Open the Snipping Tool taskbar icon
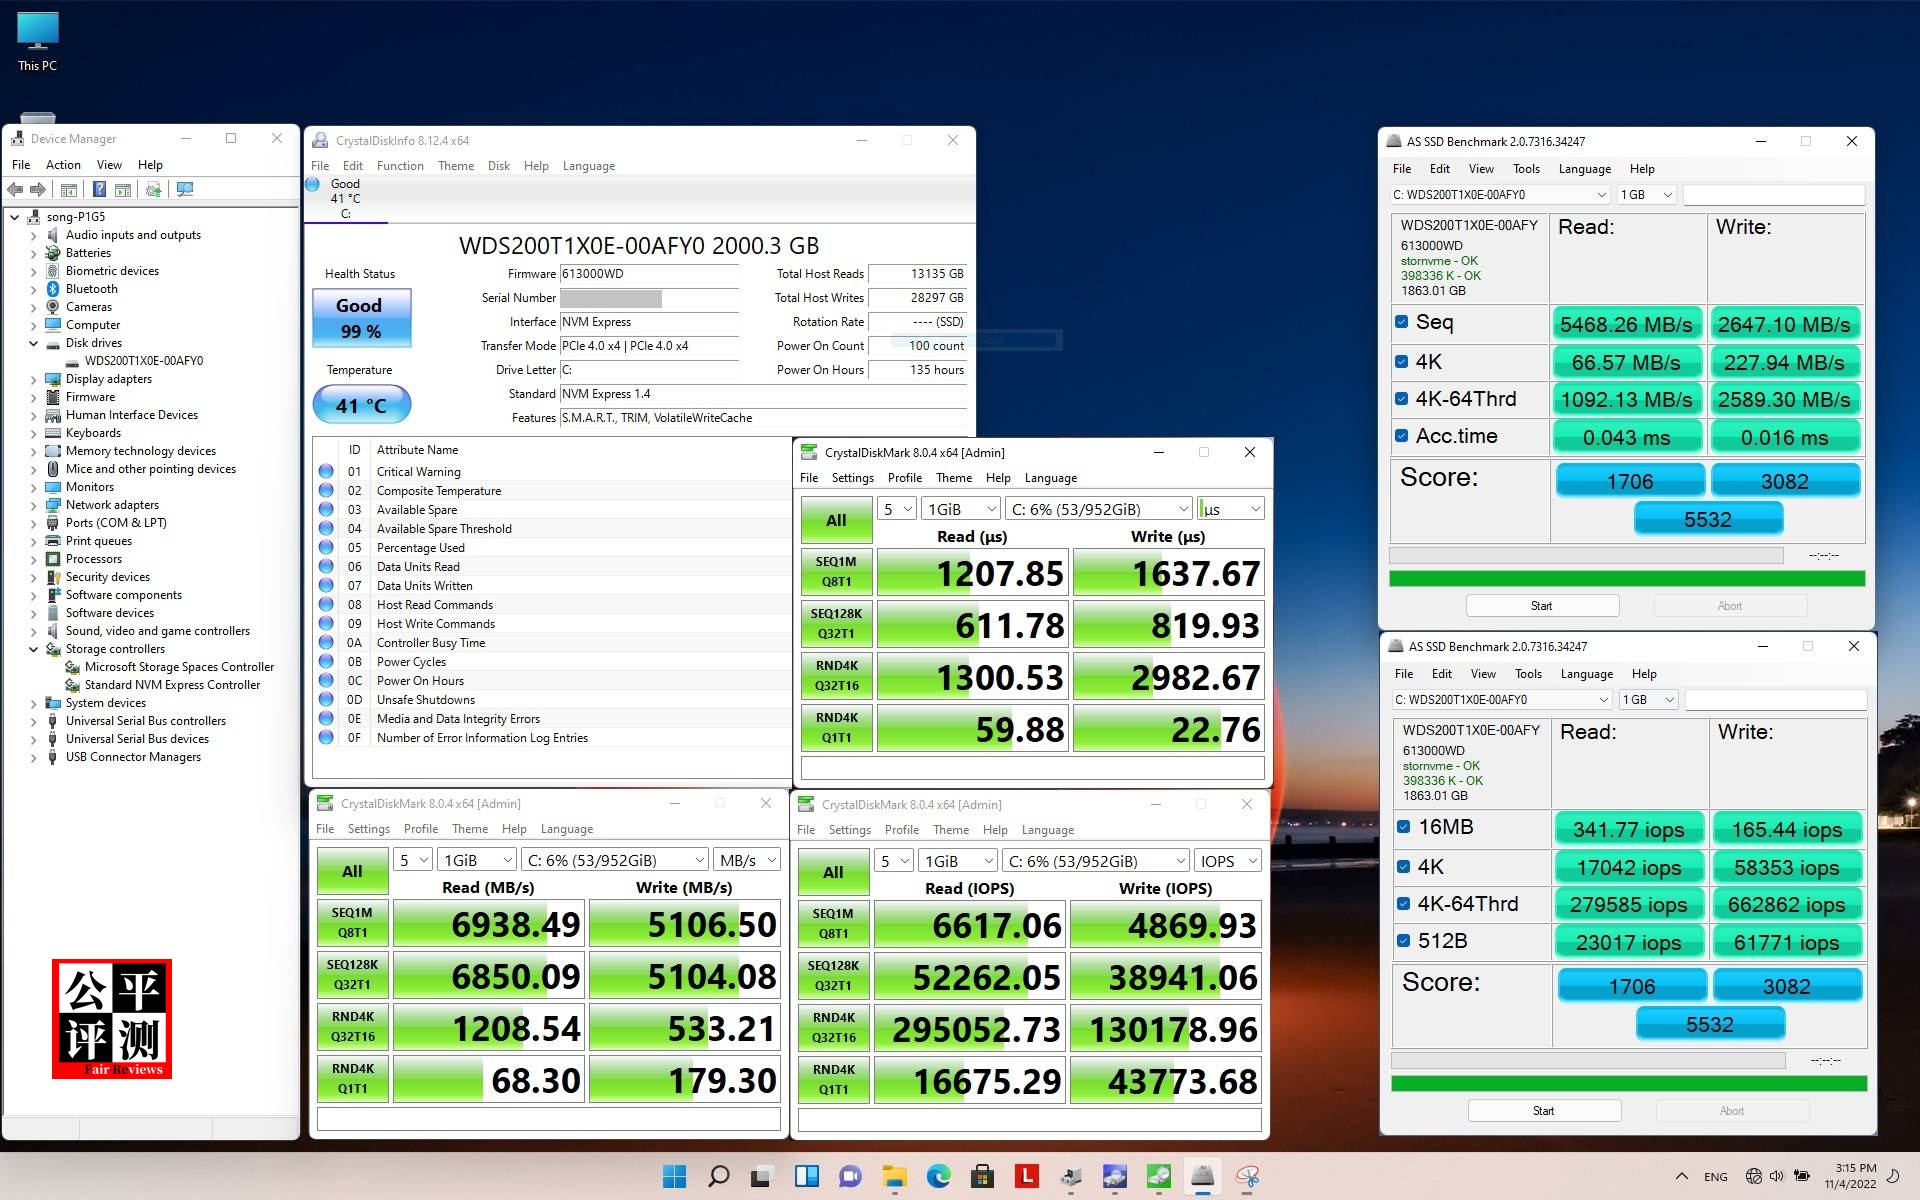The image size is (1920, 1200). pos(1247,1176)
